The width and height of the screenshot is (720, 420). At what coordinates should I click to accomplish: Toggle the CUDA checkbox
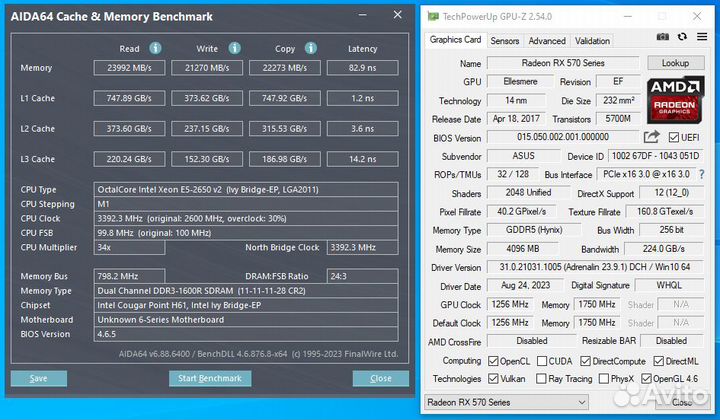tap(542, 361)
